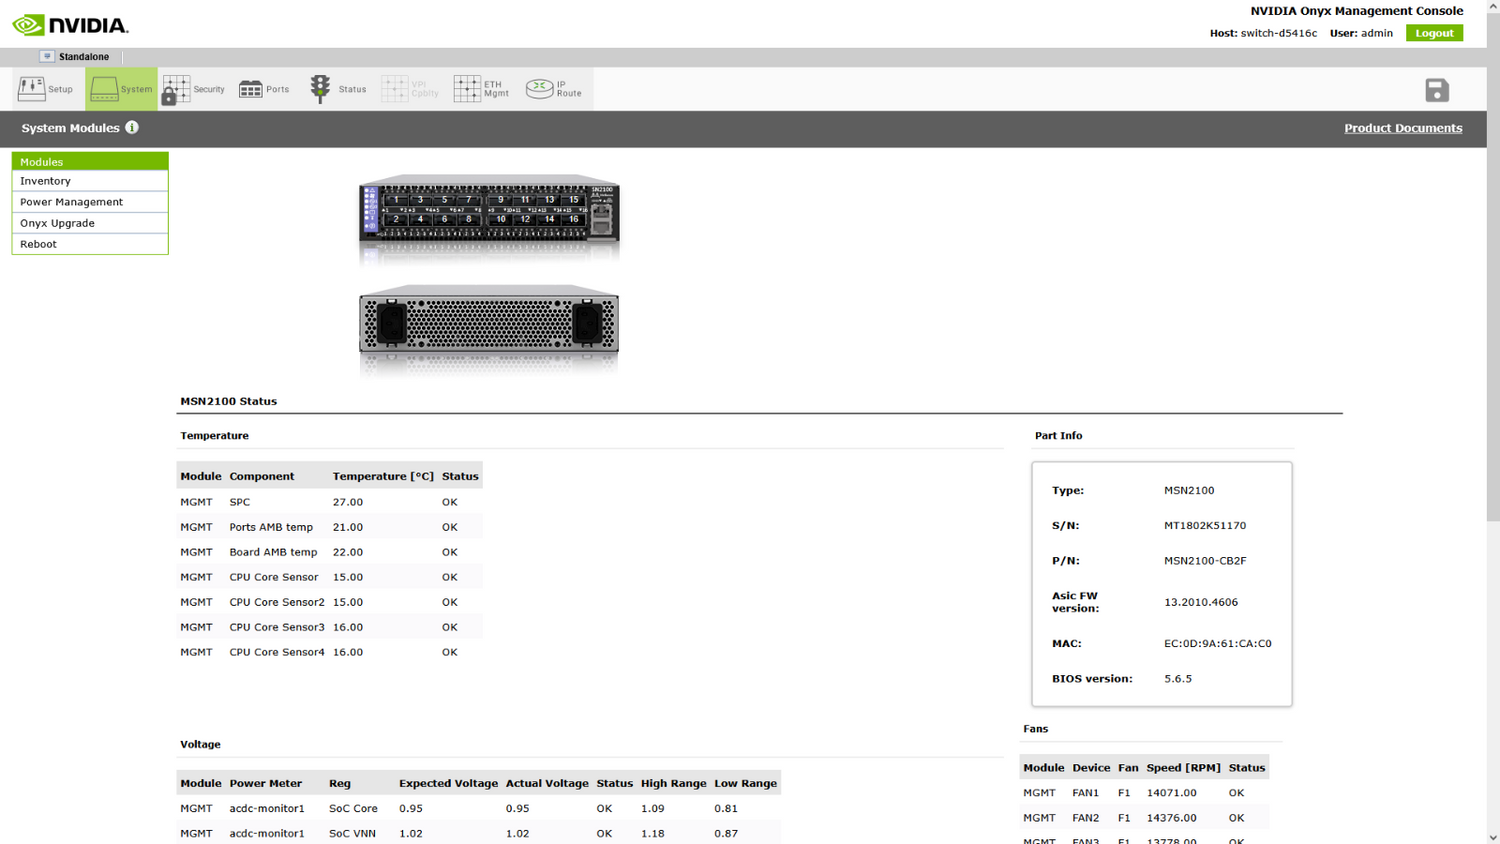Open Reboot in the side menu

click(90, 244)
